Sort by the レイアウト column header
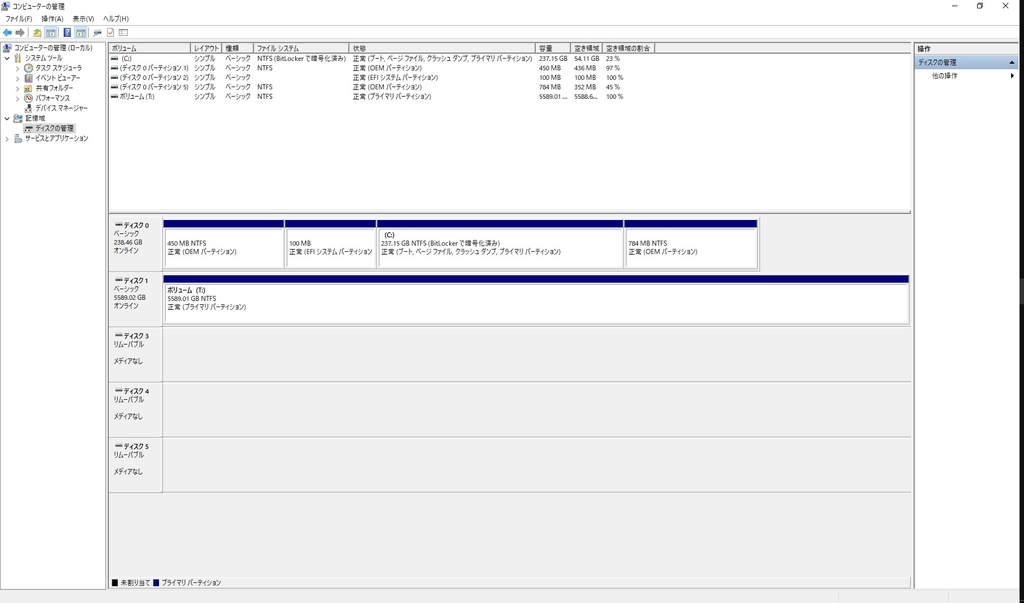Screen dimensions: 1024x603 click(x=206, y=48)
